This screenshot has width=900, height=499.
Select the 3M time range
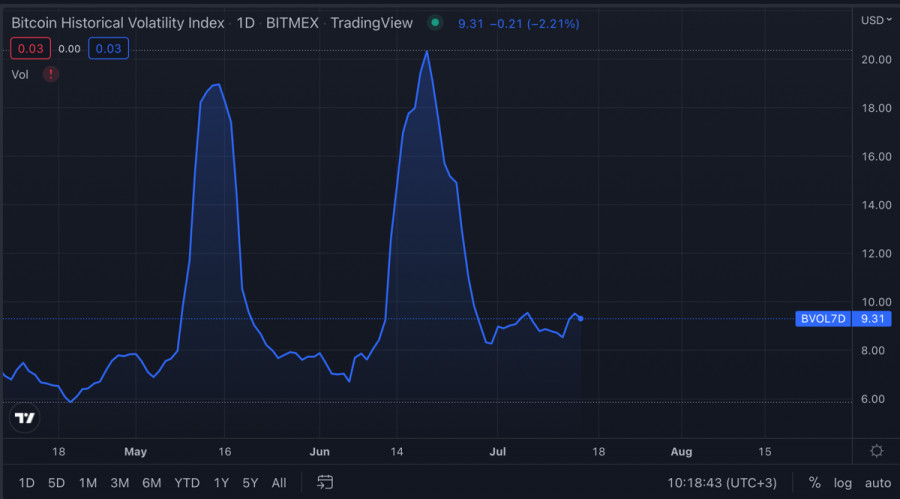[x=119, y=483]
